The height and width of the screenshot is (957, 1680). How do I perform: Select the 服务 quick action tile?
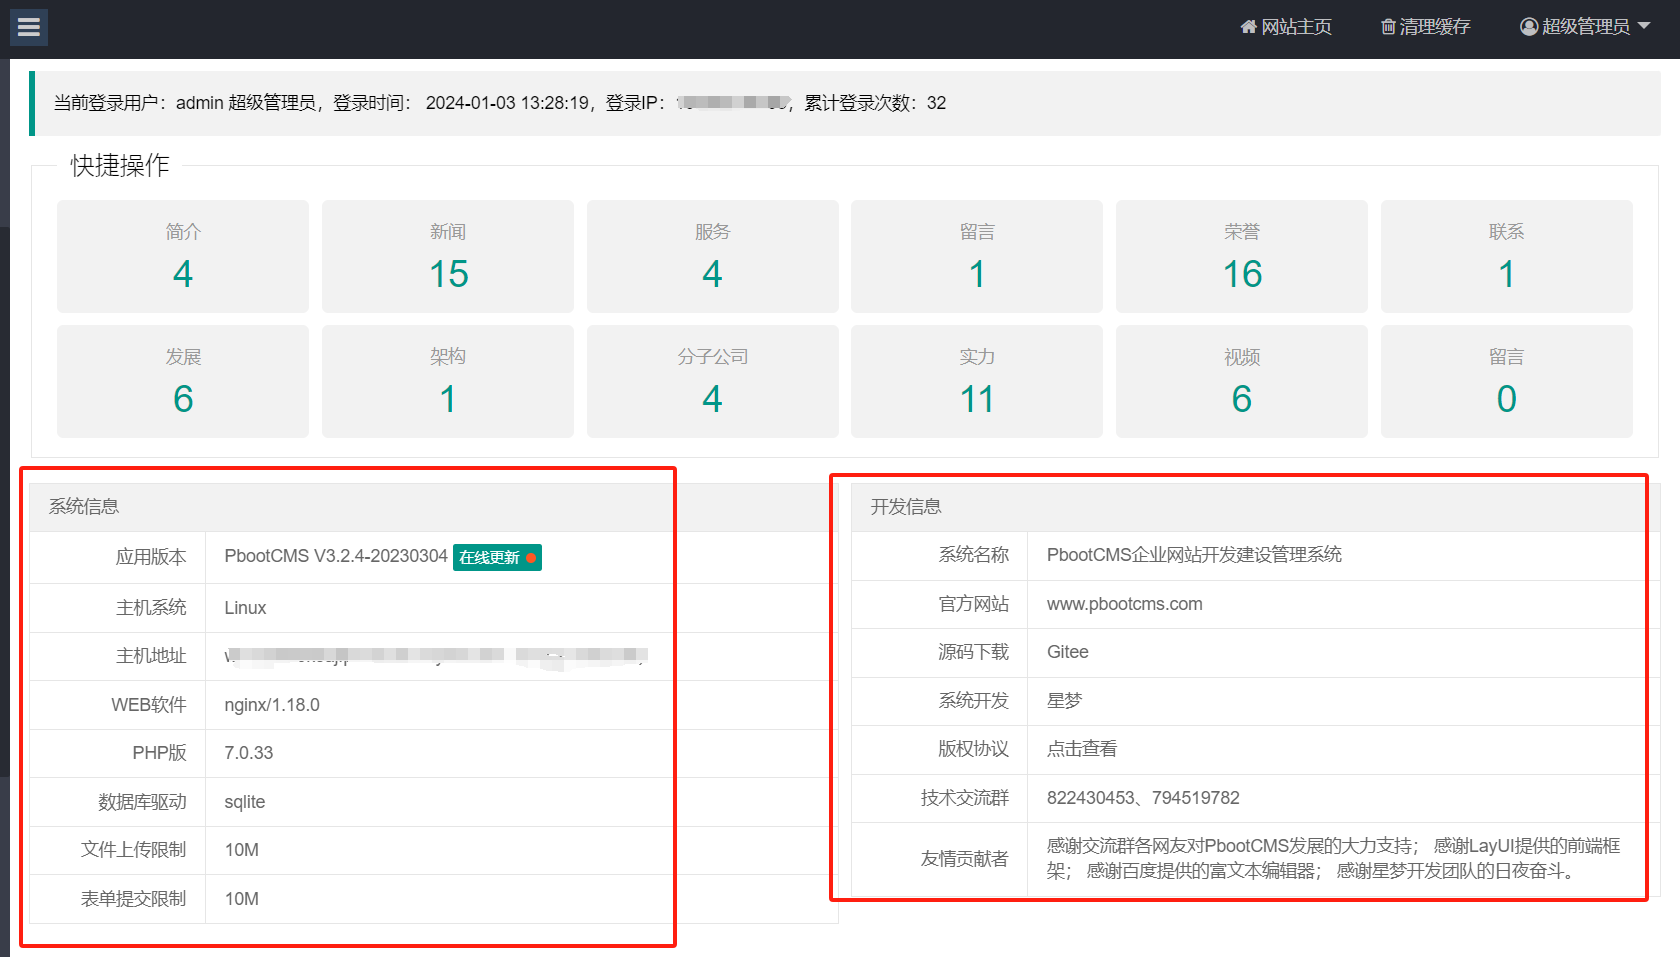coord(712,257)
